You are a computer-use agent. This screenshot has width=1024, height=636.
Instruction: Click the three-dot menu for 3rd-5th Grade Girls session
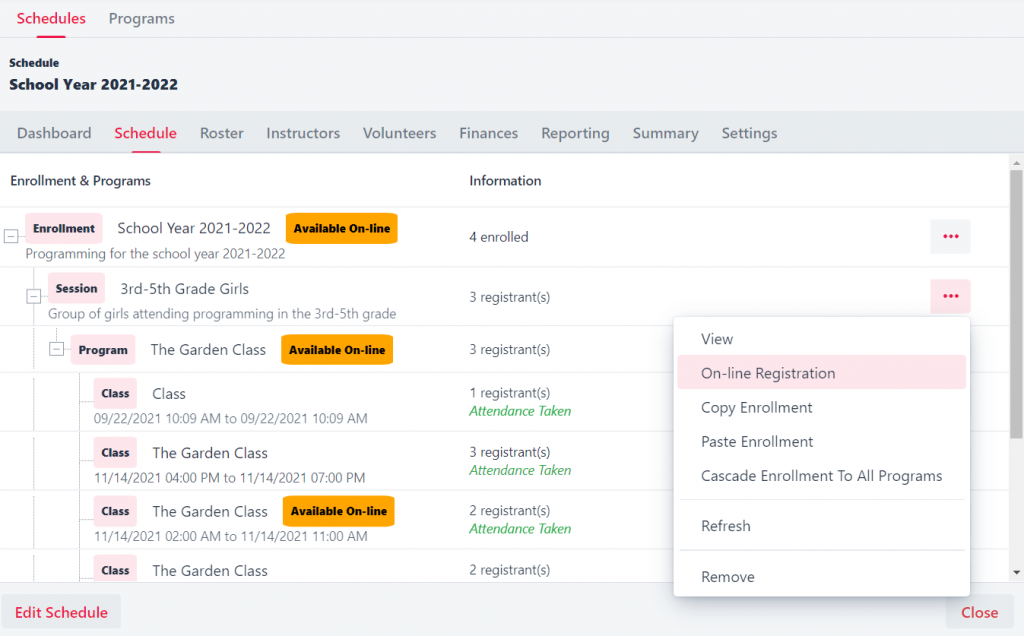point(950,296)
